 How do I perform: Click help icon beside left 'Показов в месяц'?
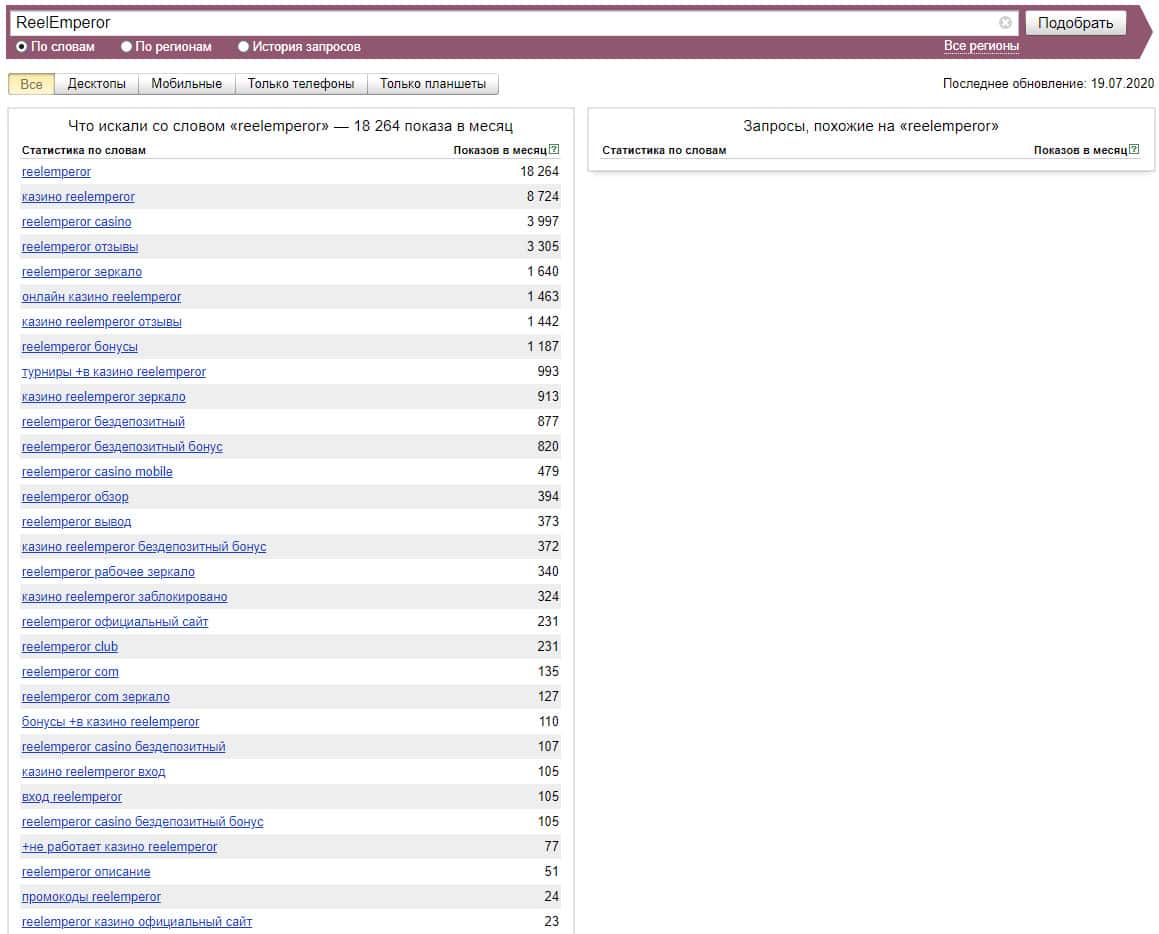[x=554, y=150]
